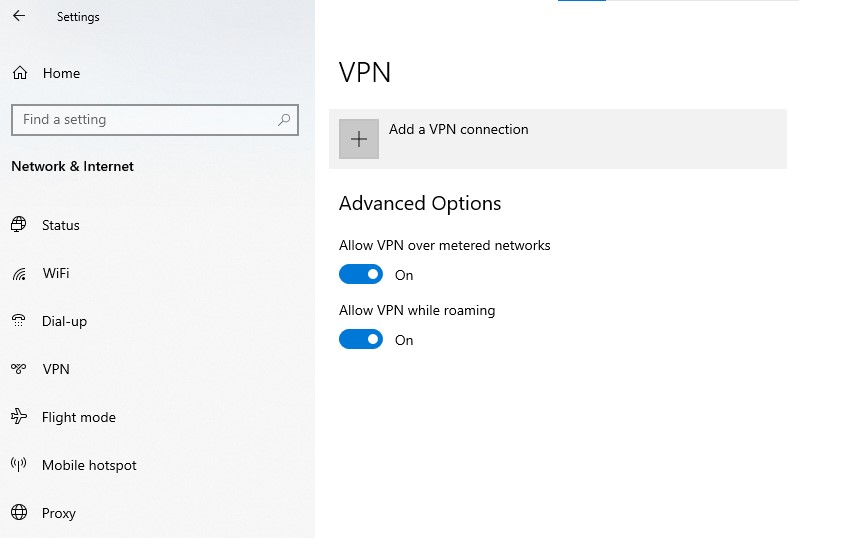This screenshot has width=846, height=538.
Task: Click the back arrow icon
Action: [19, 16]
